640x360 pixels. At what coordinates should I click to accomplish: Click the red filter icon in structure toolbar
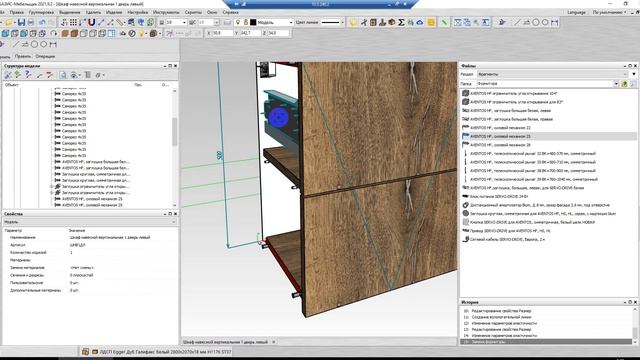tap(49, 75)
